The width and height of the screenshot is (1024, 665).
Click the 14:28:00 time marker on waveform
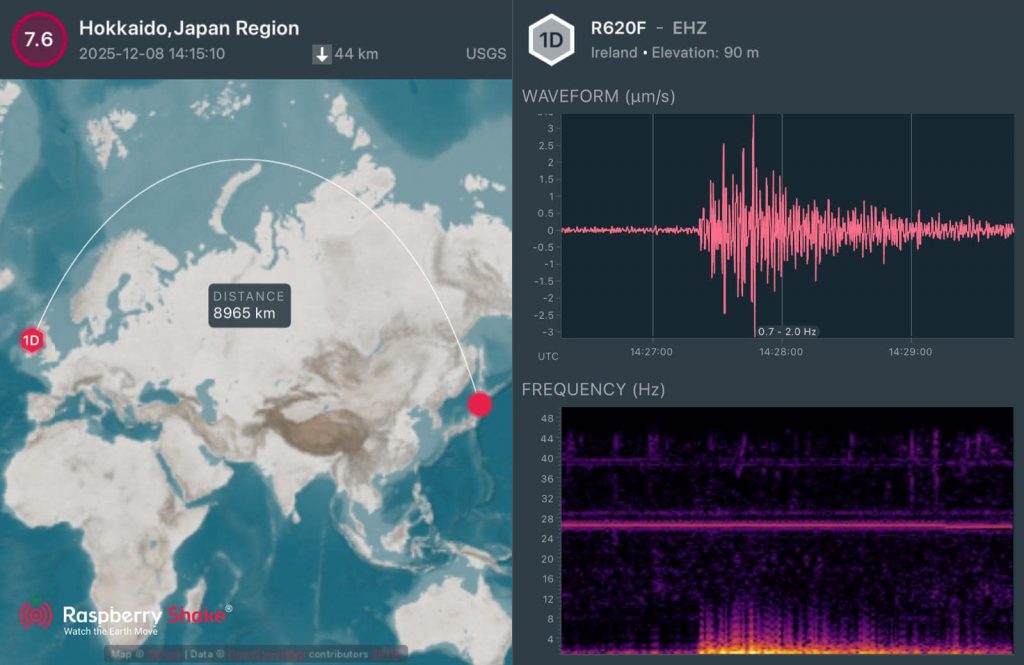pos(781,352)
